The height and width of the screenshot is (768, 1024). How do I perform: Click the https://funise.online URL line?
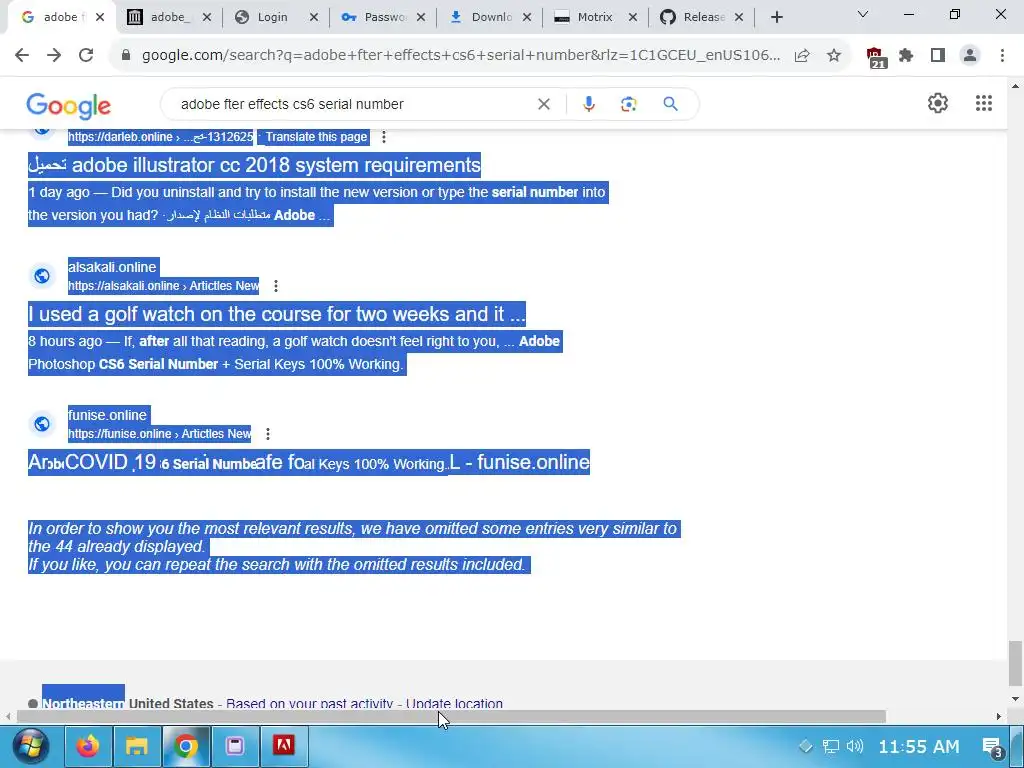click(x=159, y=434)
